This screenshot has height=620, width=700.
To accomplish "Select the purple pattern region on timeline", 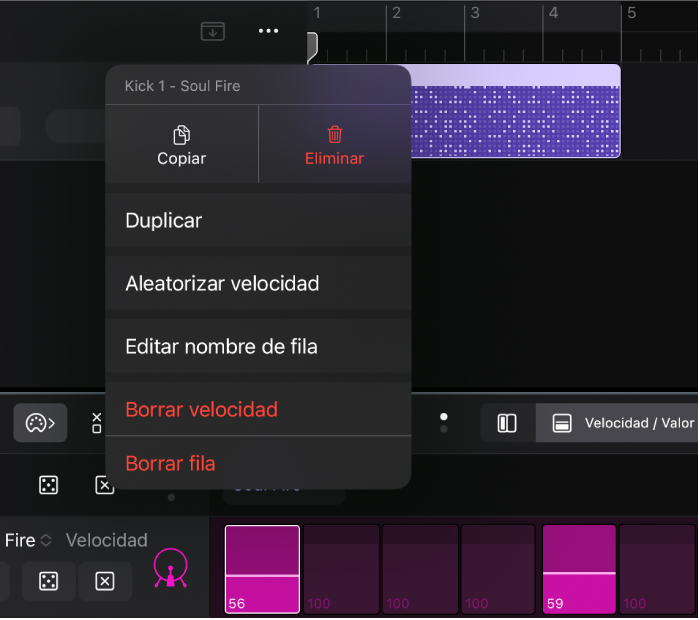I will tap(516, 112).
